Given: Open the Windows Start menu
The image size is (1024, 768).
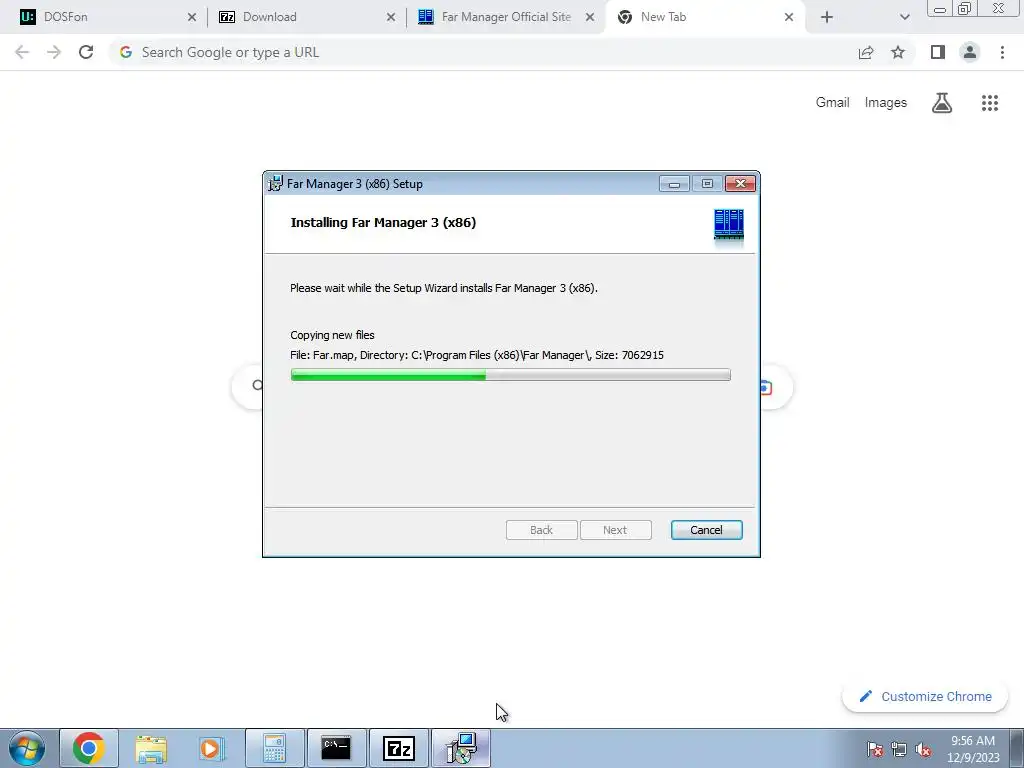Looking at the screenshot, I should [26, 748].
